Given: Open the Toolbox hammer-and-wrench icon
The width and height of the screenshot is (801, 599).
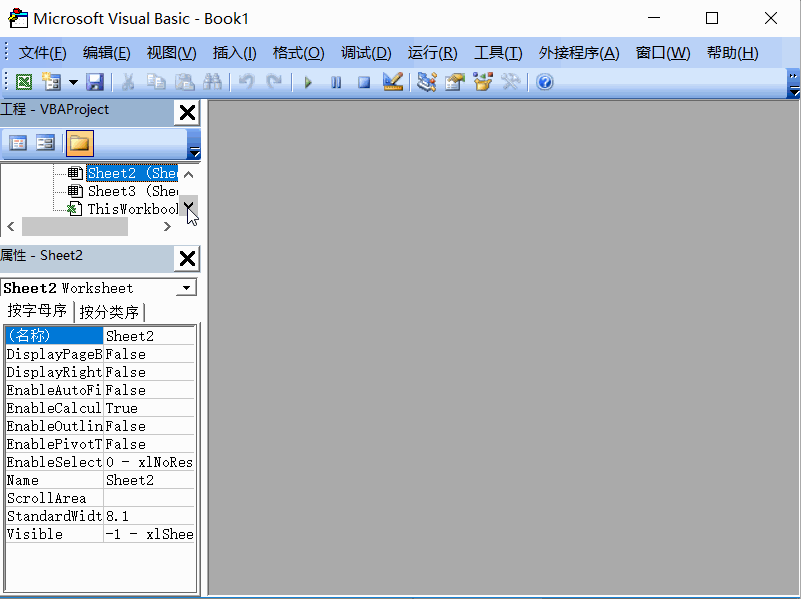Looking at the screenshot, I should pos(511,82).
